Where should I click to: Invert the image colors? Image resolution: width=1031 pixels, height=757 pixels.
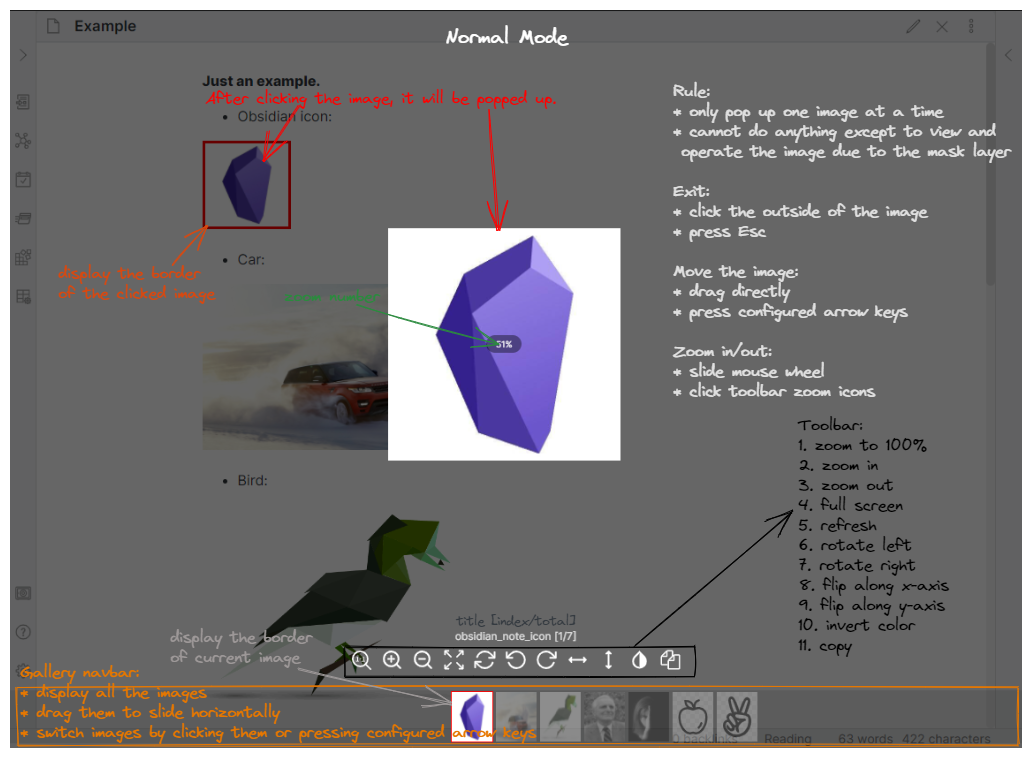coord(639,660)
